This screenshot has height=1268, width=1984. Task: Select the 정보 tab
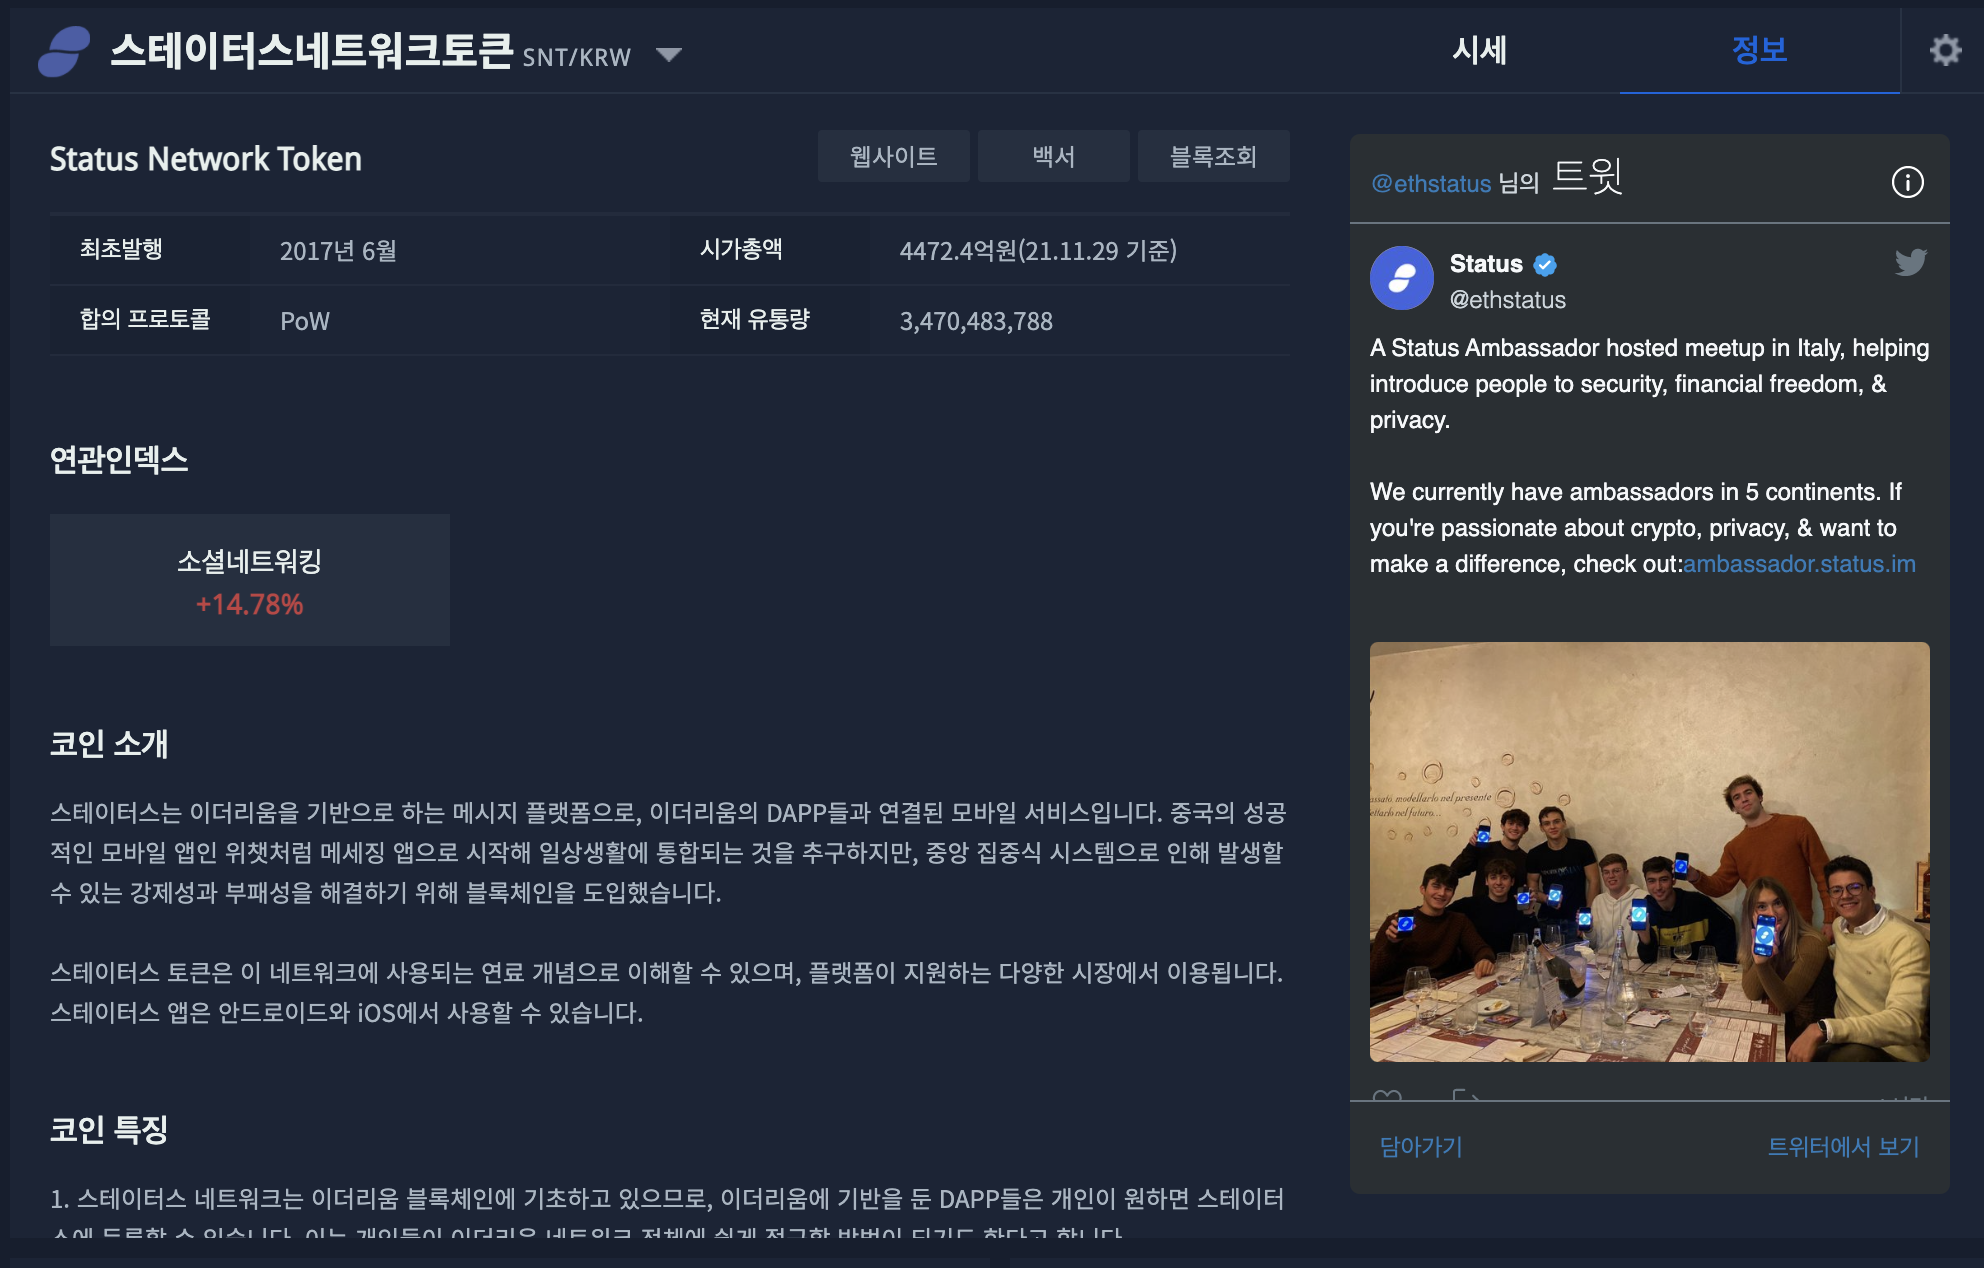[x=1759, y=50]
